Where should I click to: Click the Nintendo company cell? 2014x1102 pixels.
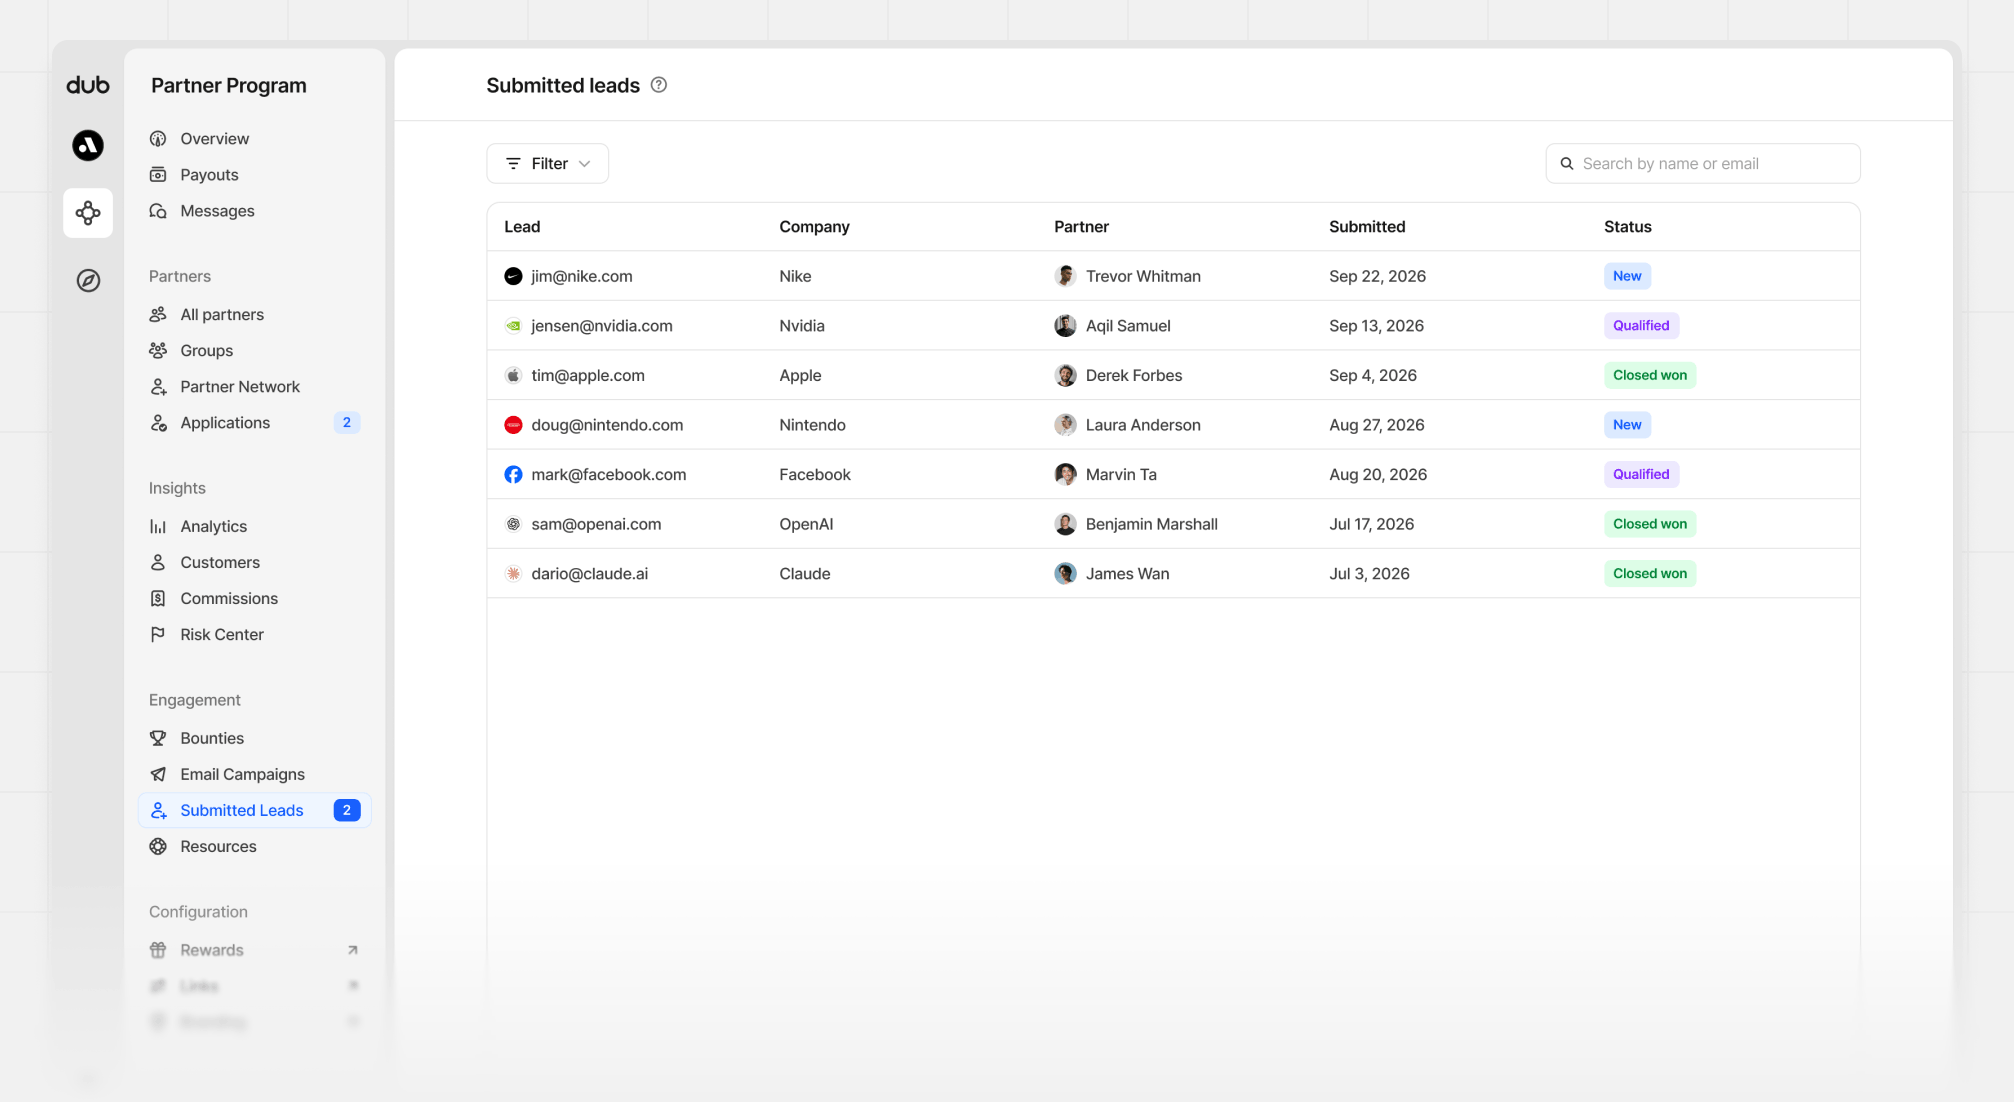[x=812, y=425]
